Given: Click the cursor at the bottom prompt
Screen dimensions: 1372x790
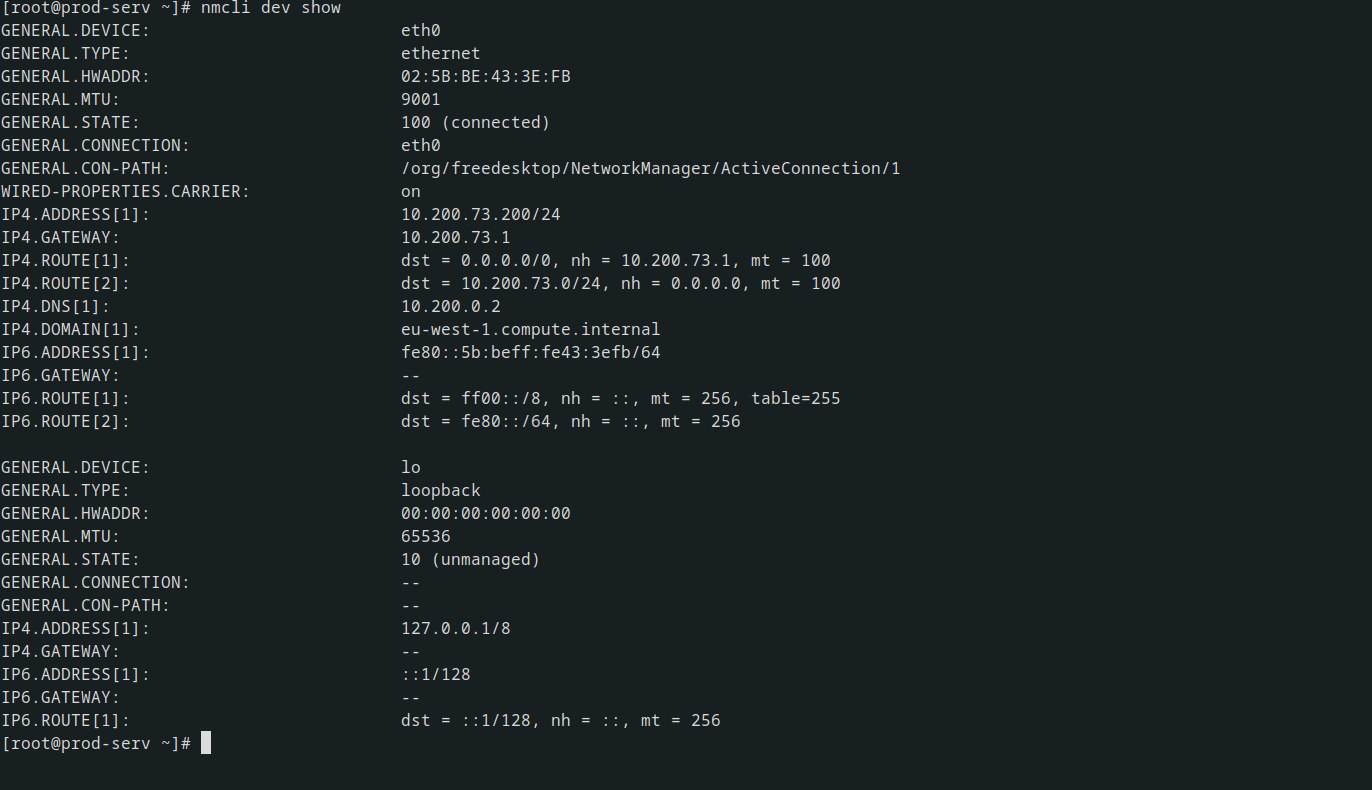Looking at the screenshot, I should click(x=206, y=743).
